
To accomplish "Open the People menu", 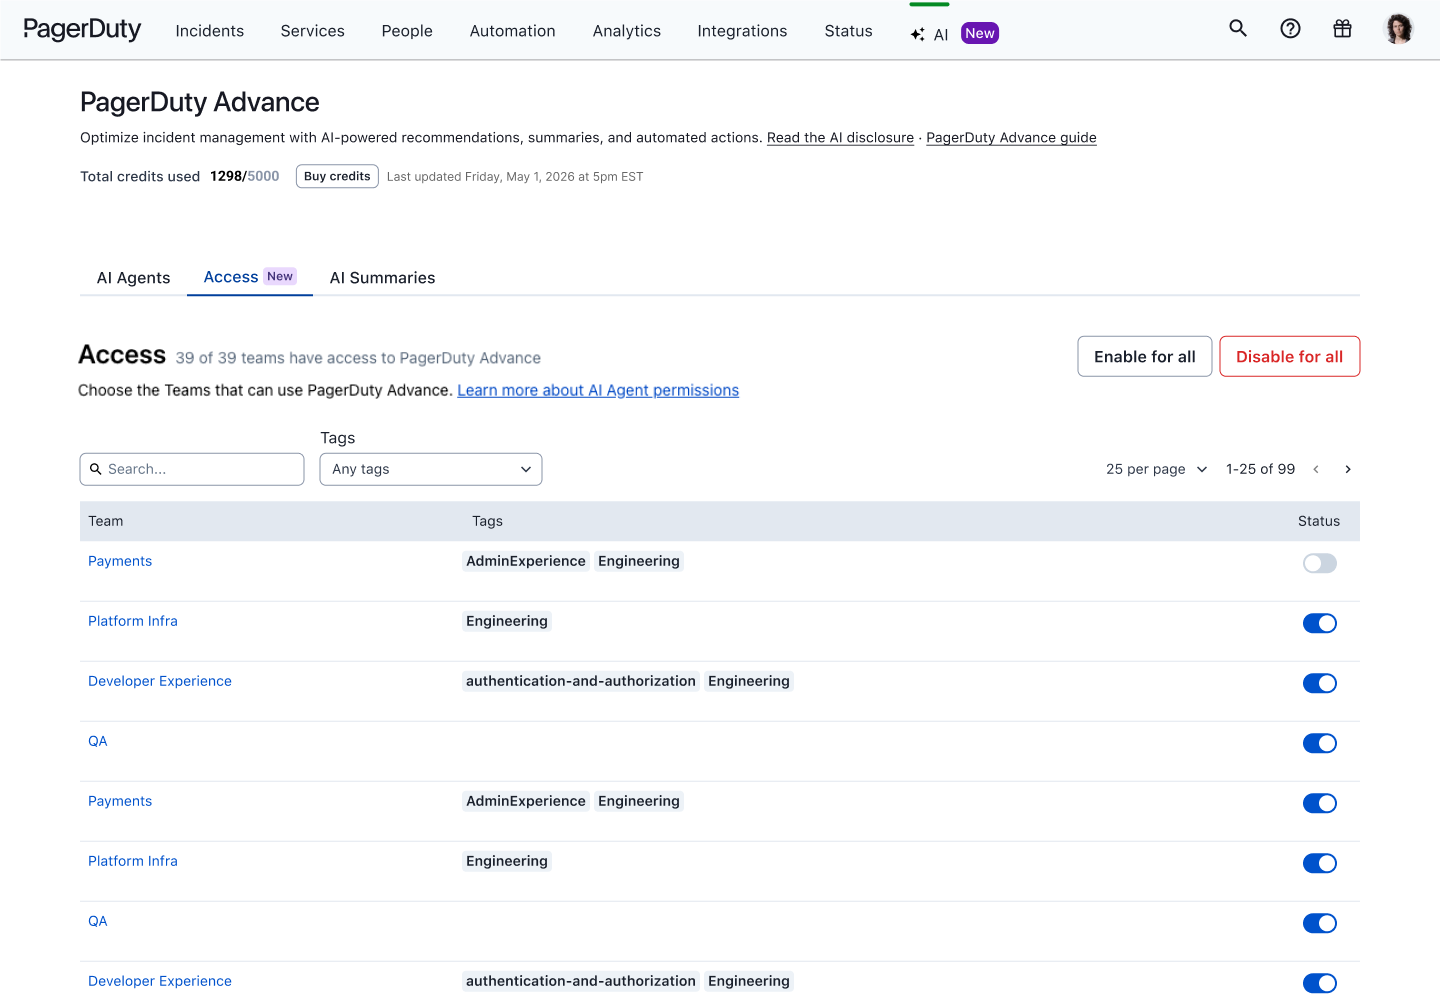I will pyautogui.click(x=407, y=31).
